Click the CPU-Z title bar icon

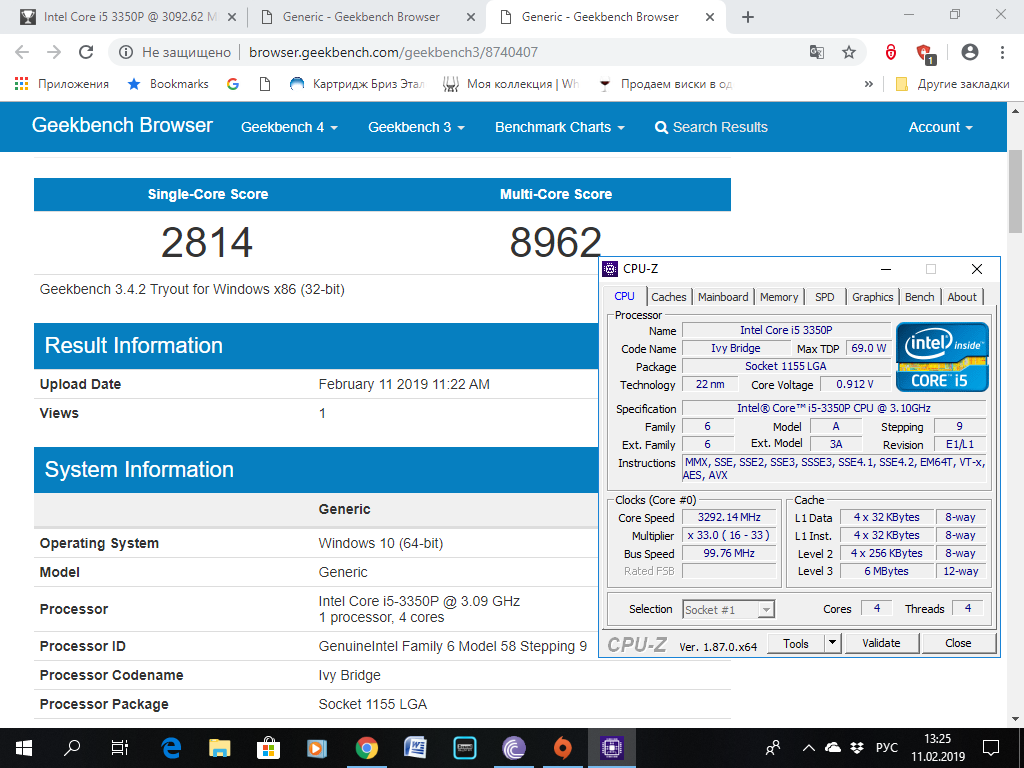[x=610, y=268]
